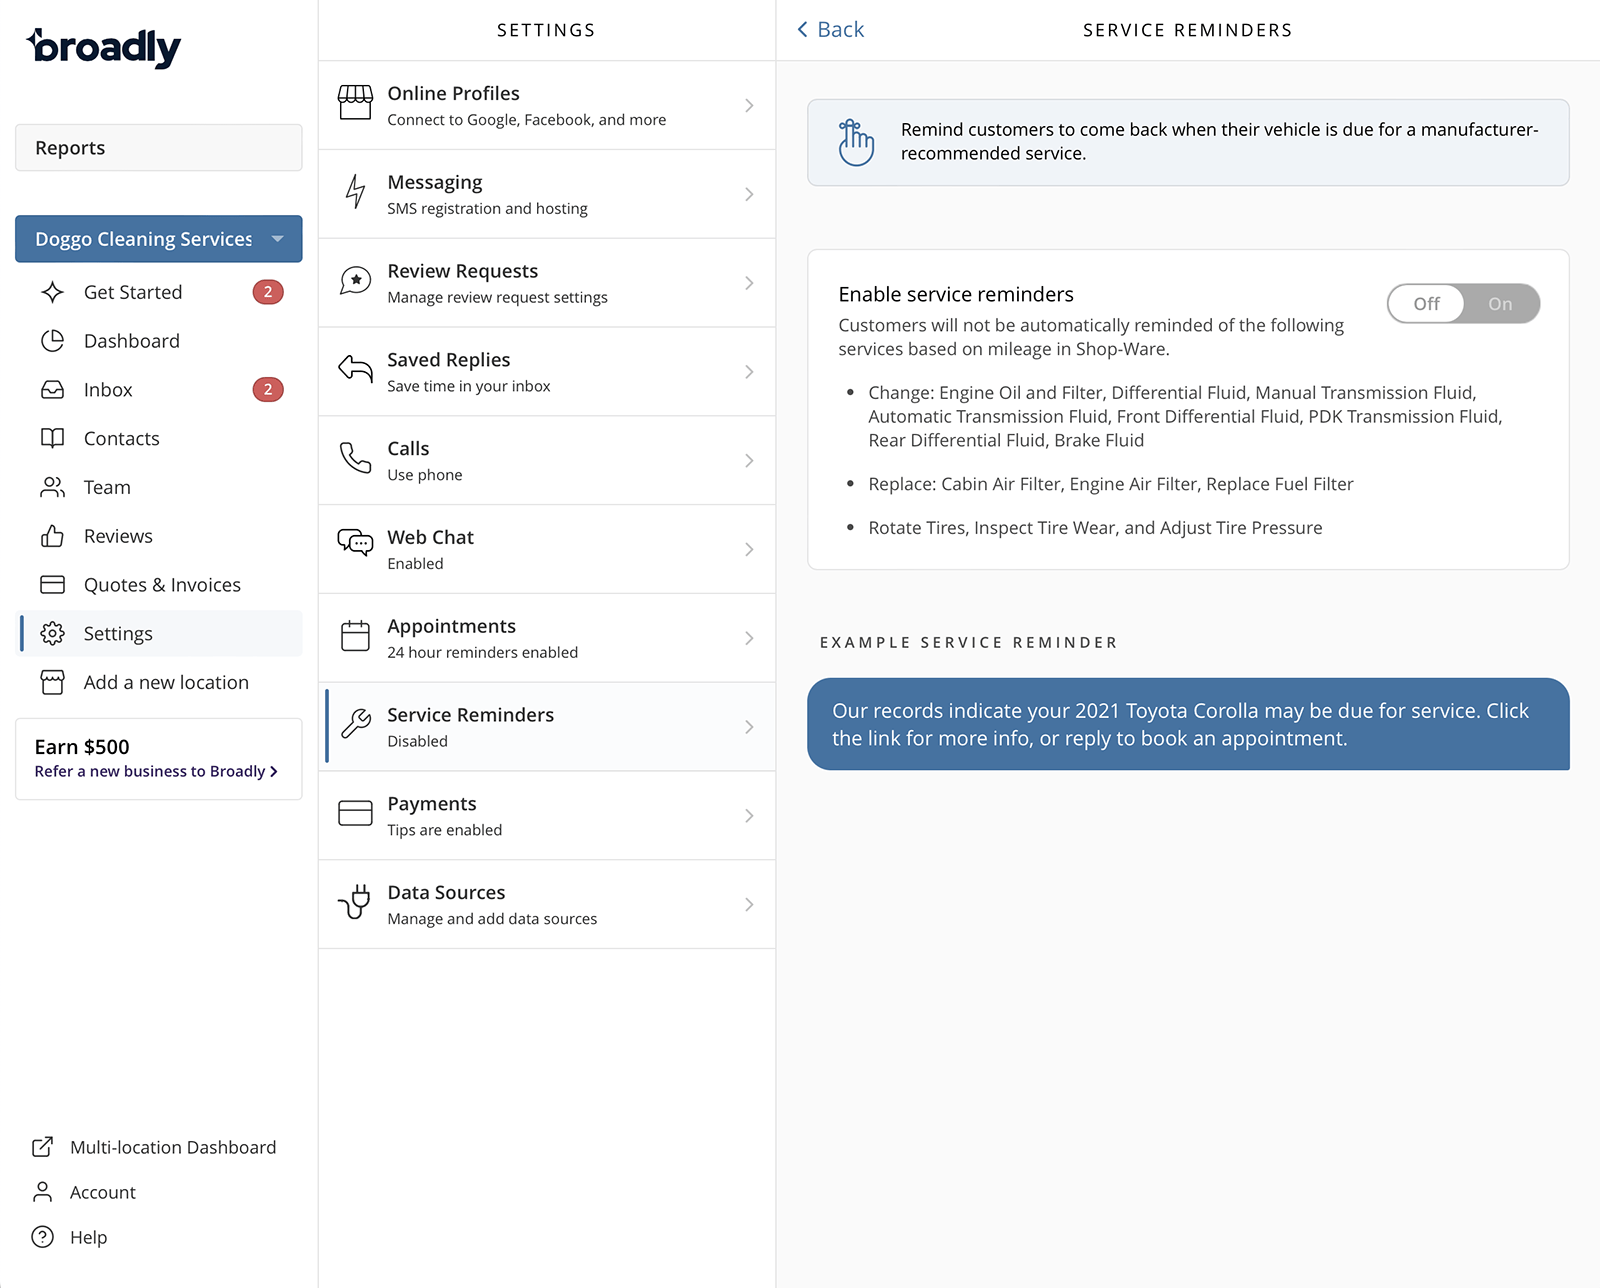This screenshot has width=1600, height=1288.
Task: Click the Messaging lightning bolt icon
Action: tap(355, 191)
